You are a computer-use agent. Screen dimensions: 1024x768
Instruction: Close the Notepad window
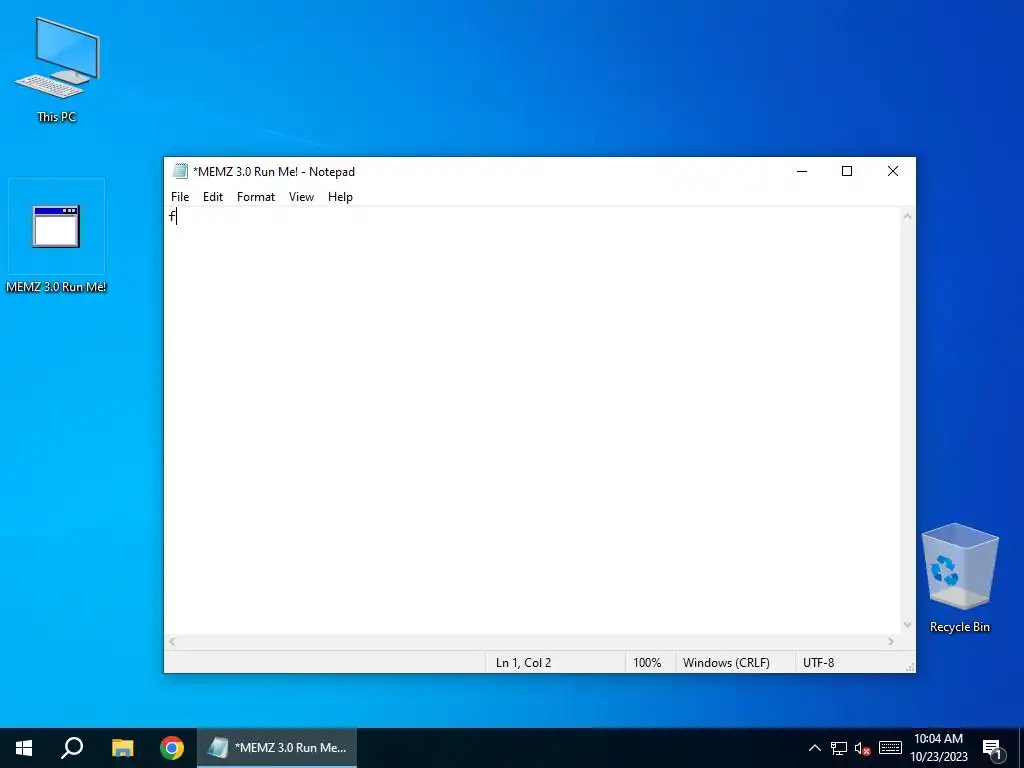[x=893, y=171]
